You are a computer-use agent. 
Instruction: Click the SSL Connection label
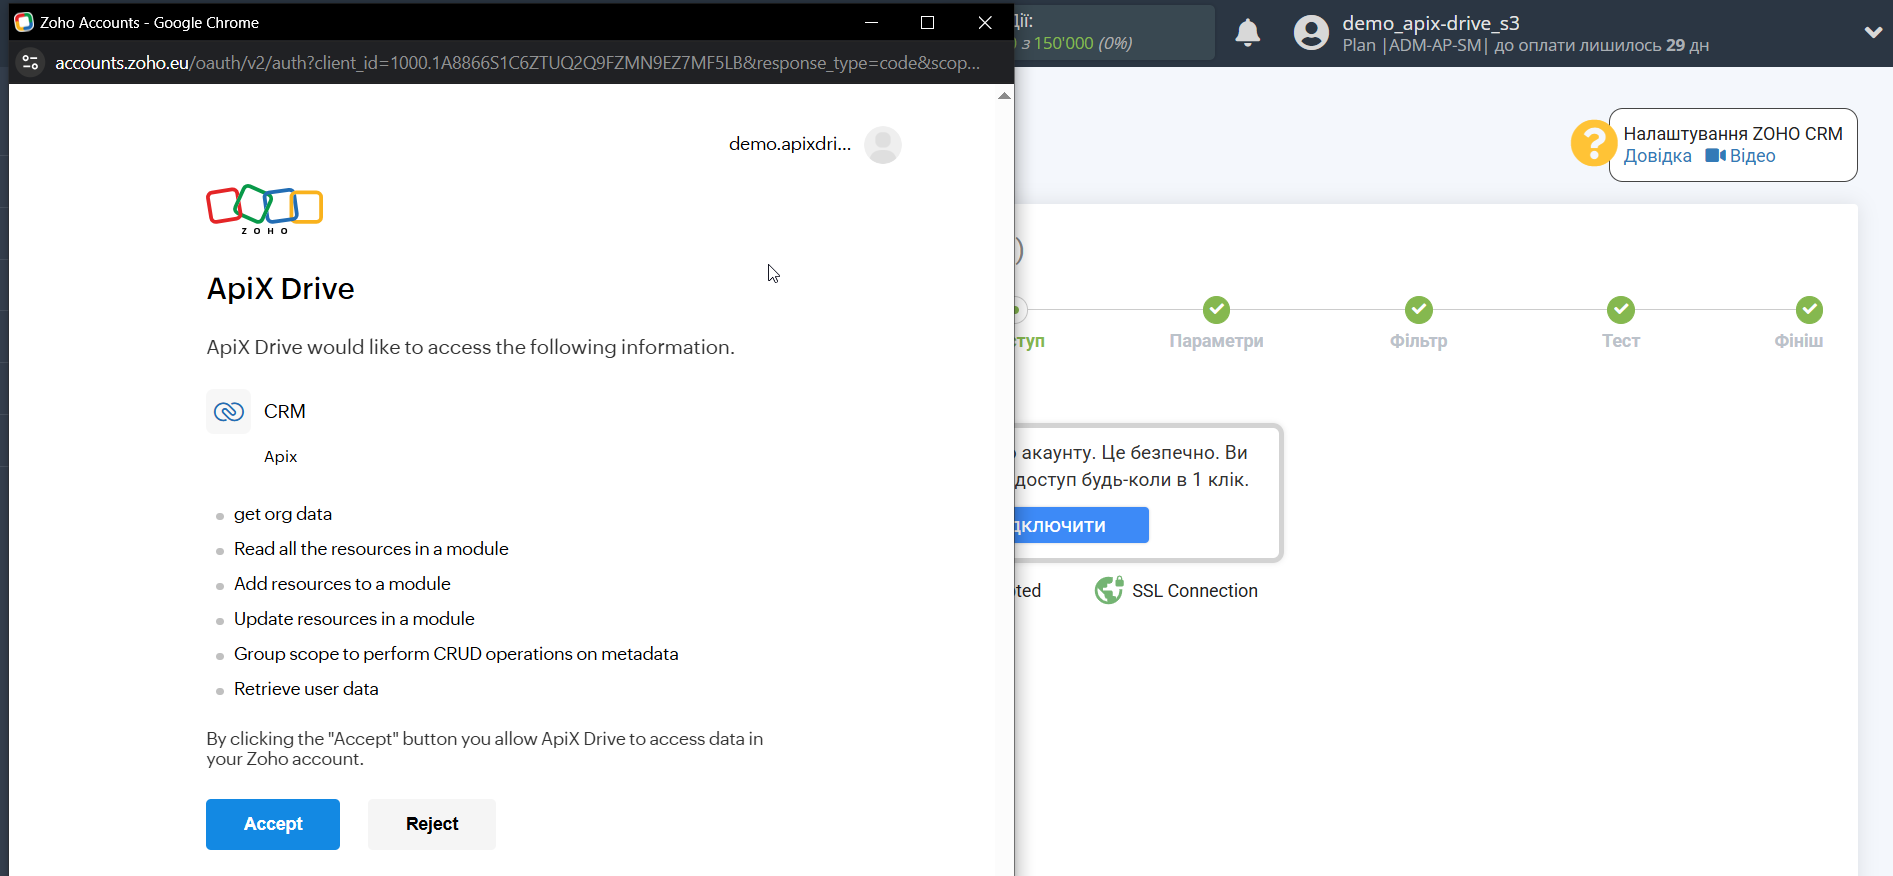[1194, 591]
